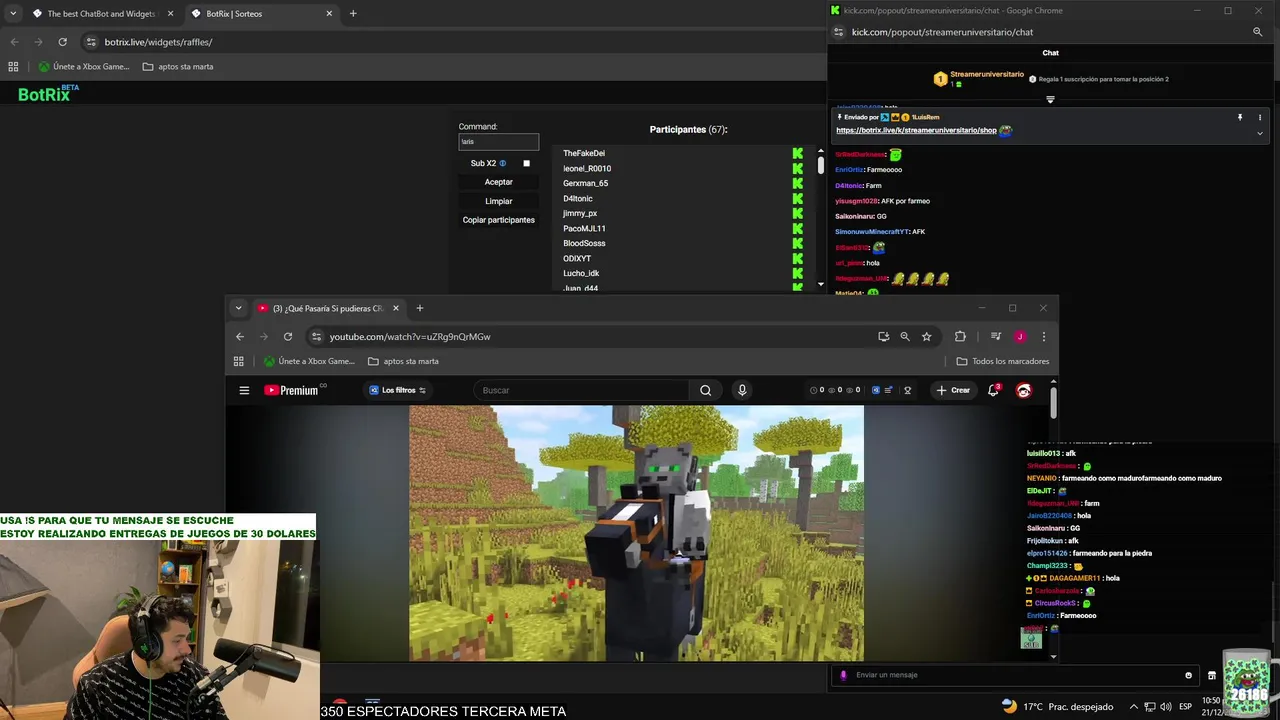Close the BotRix Sorteos tab
This screenshot has height=720, width=1280.
click(329, 14)
